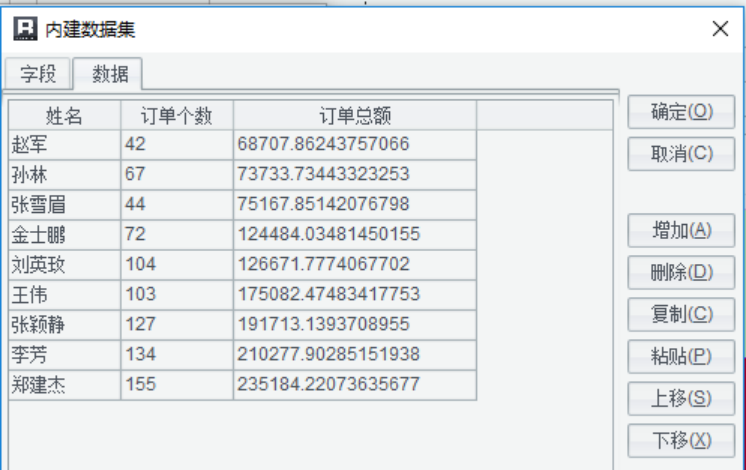The width and height of the screenshot is (746, 470).
Task: Select total cell 68707.86243757066
Action: (355, 145)
